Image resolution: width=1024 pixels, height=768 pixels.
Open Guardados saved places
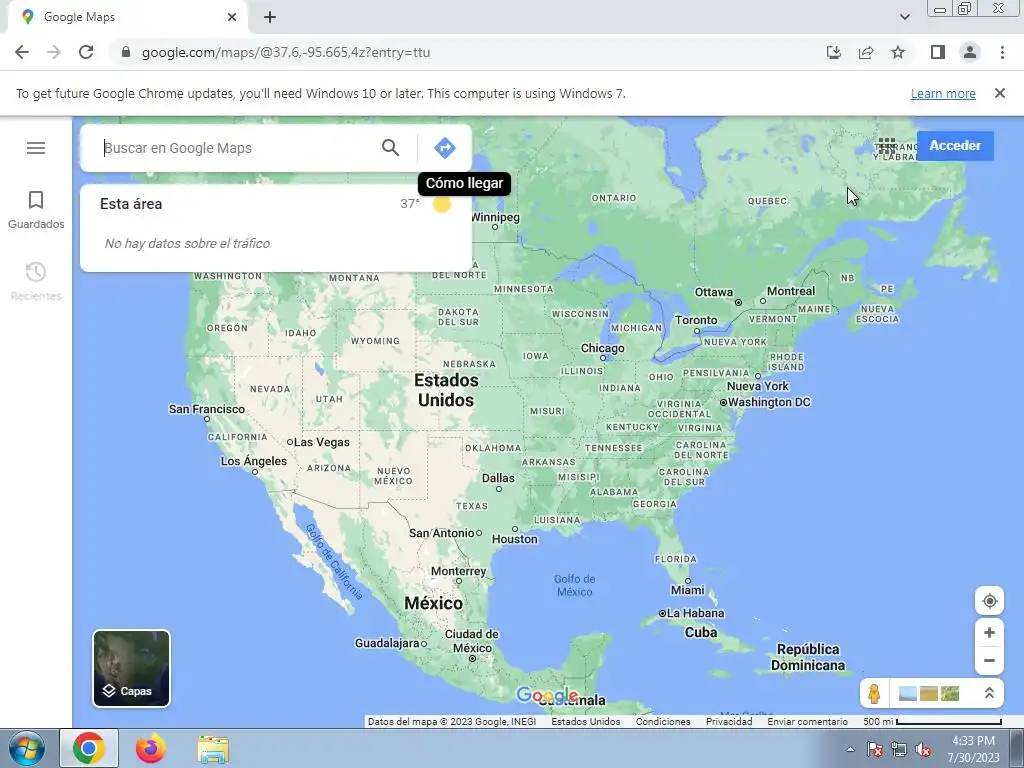[36, 210]
